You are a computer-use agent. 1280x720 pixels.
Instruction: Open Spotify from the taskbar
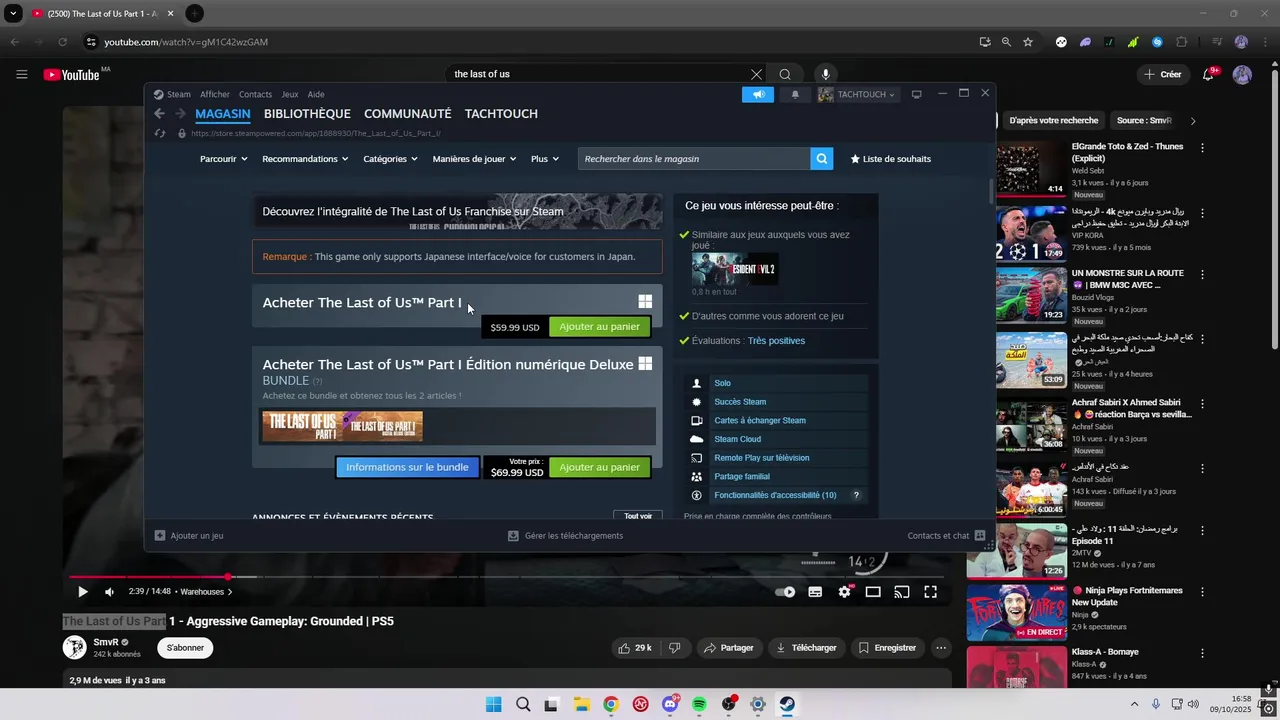(x=699, y=704)
